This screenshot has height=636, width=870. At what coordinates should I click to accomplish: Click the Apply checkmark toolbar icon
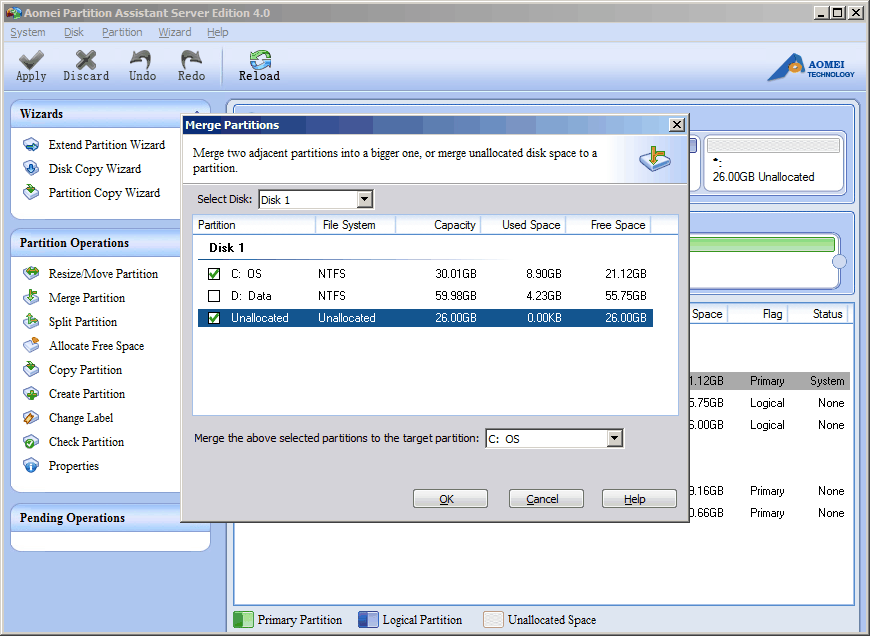[31, 59]
